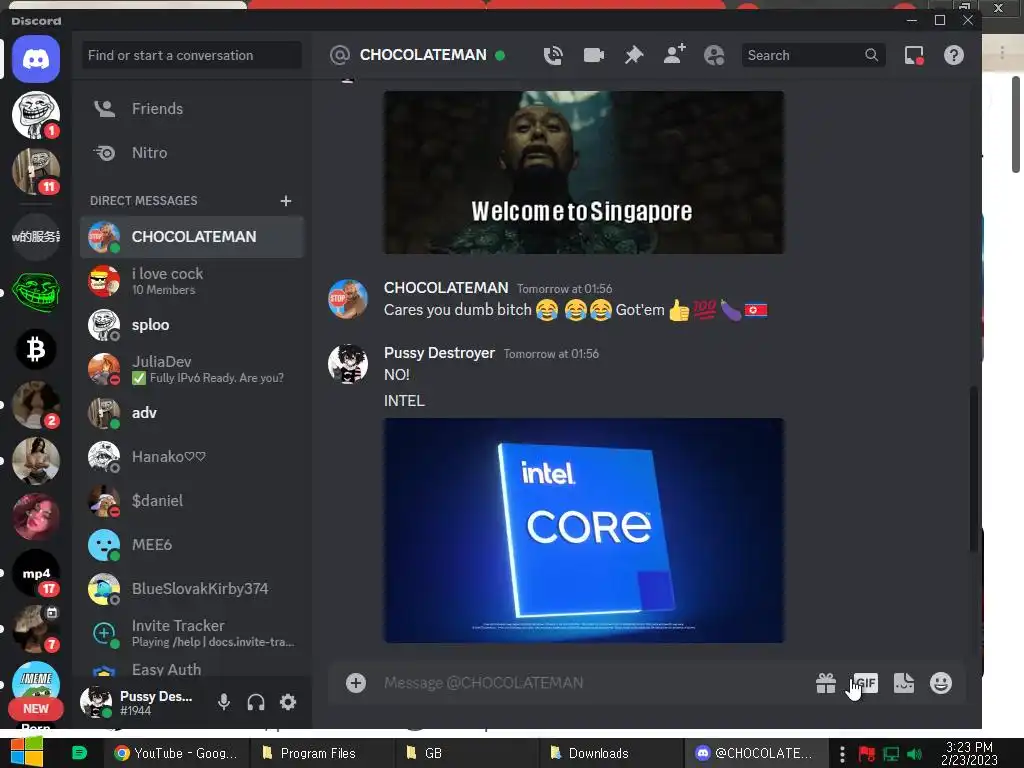Click the chat scrollbar
1024x768 pixels.
coord(973,467)
